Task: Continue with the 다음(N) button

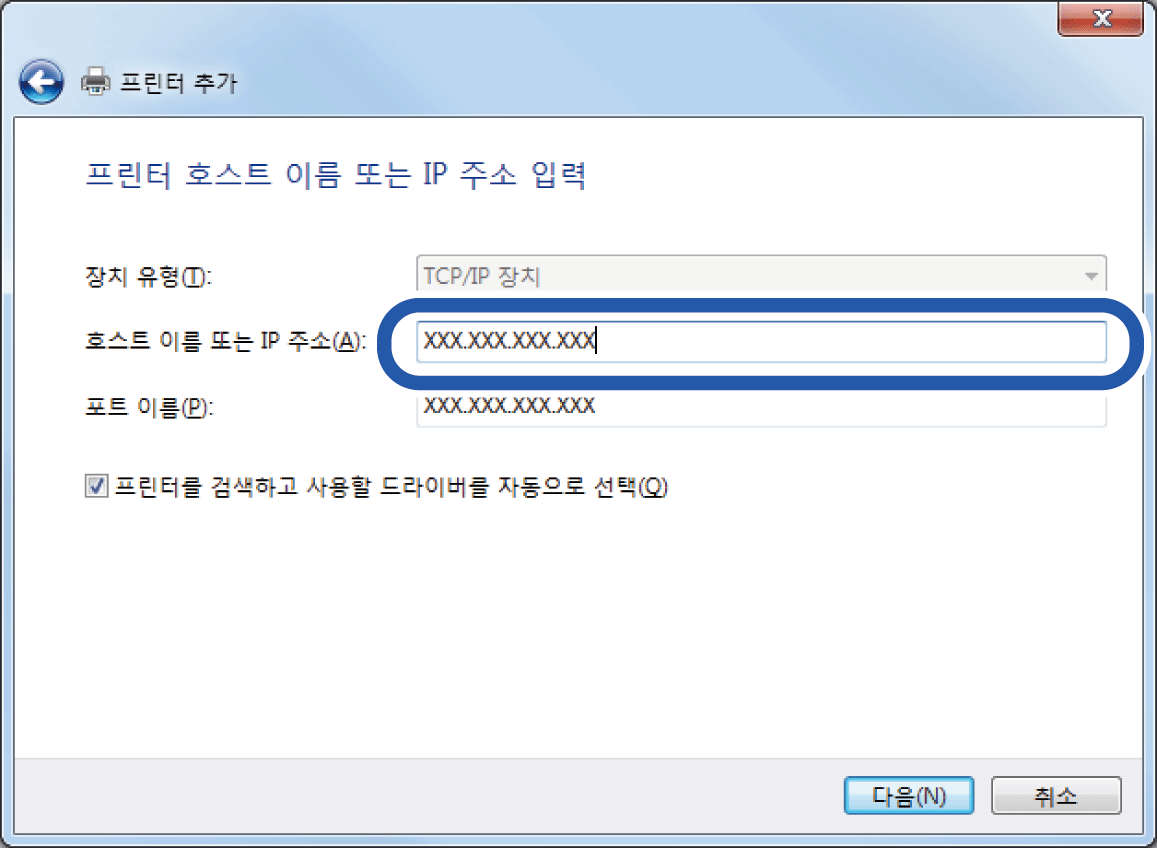Action: (x=908, y=796)
